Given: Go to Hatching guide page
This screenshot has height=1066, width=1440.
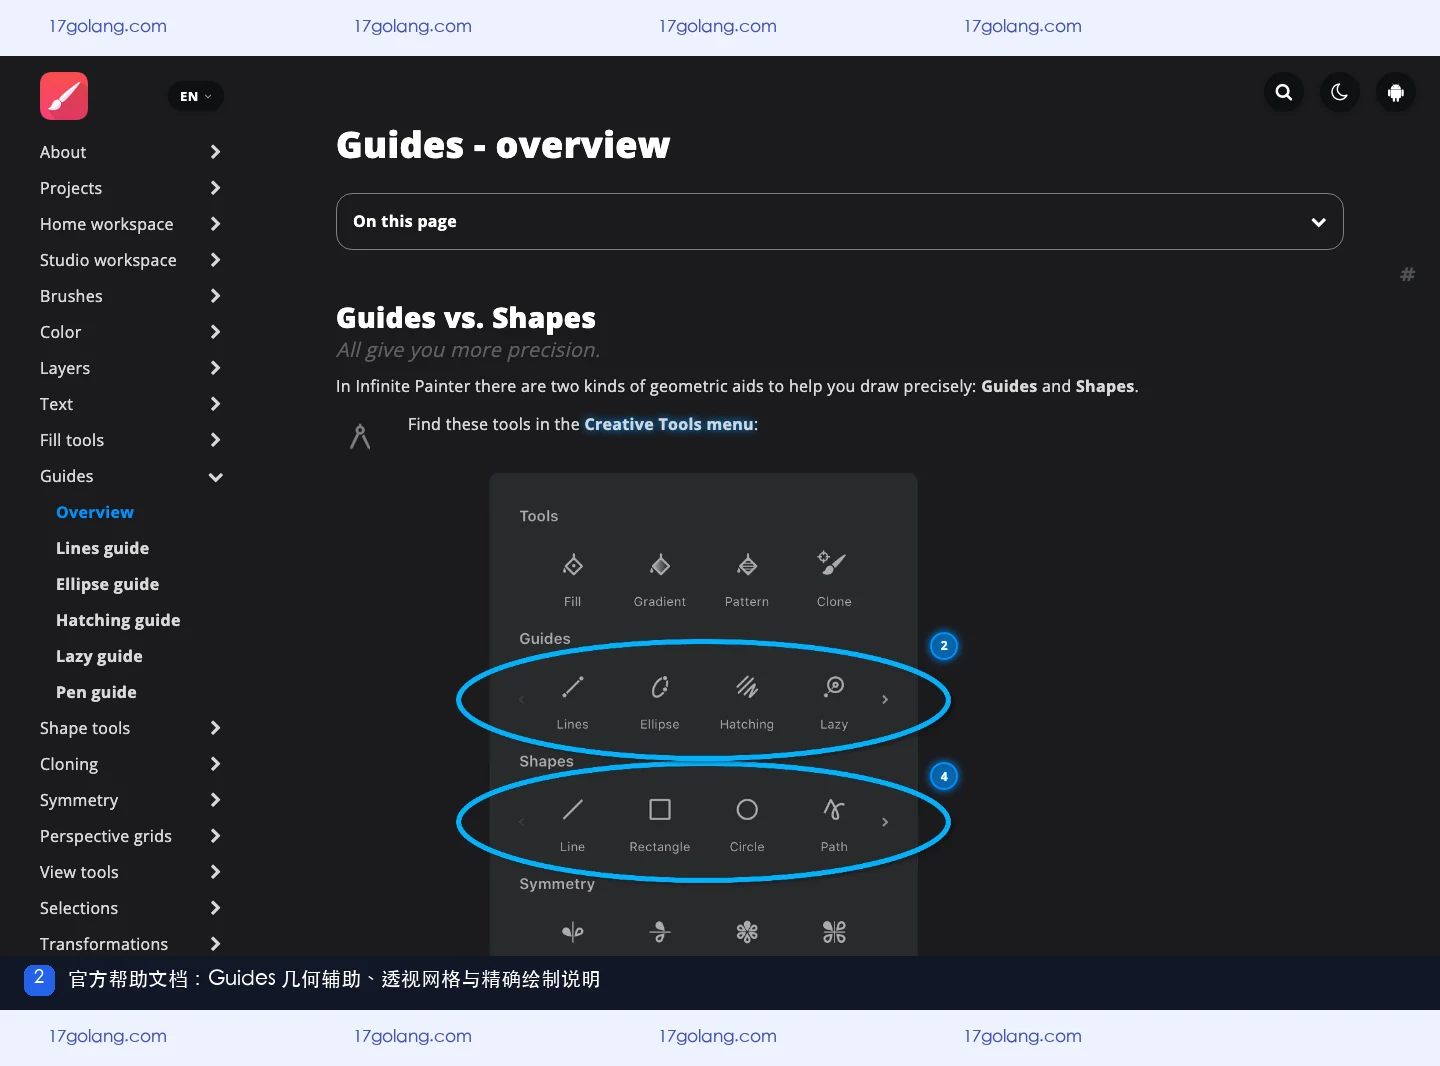Looking at the screenshot, I should tap(118, 620).
